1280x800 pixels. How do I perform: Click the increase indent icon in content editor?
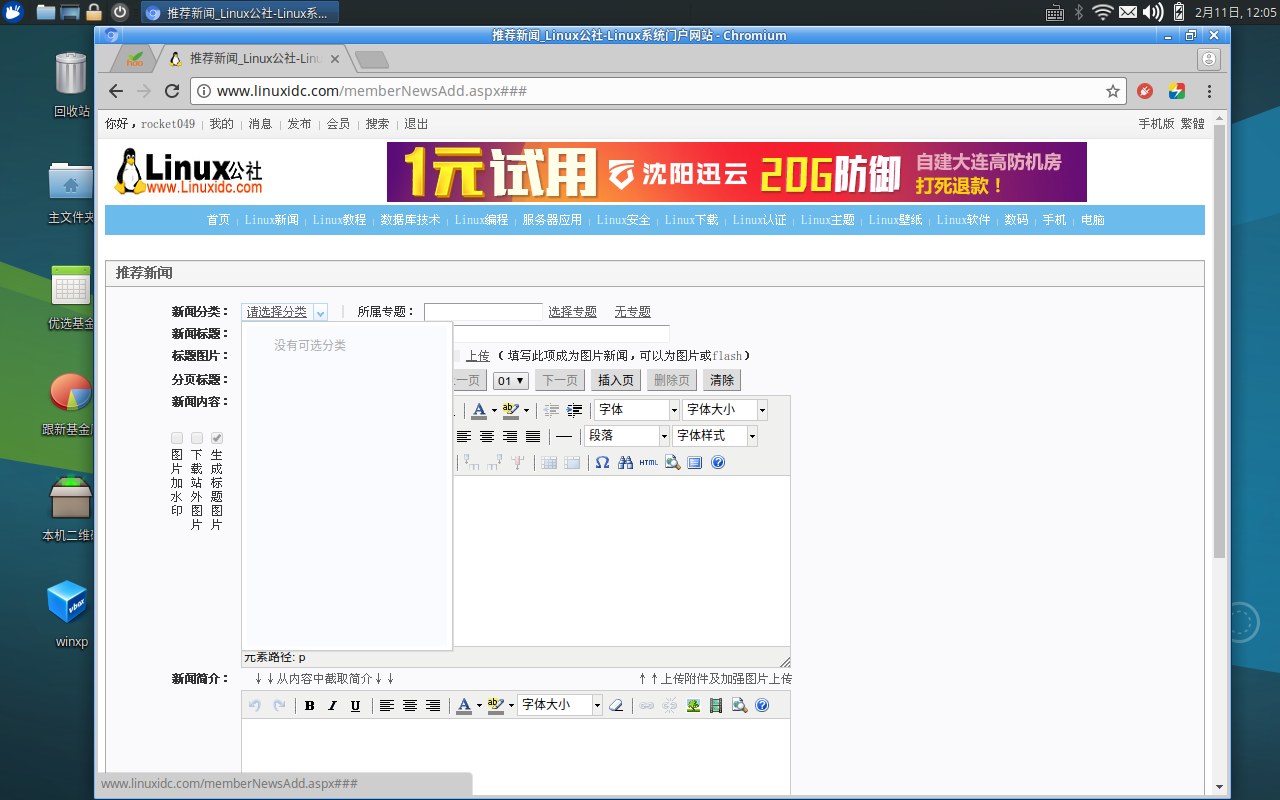[x=574, y=410]
